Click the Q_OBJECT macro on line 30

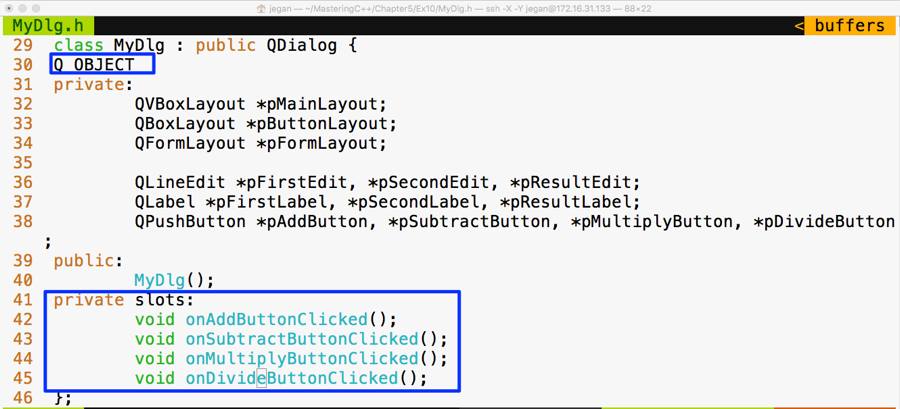click(94, 65)
